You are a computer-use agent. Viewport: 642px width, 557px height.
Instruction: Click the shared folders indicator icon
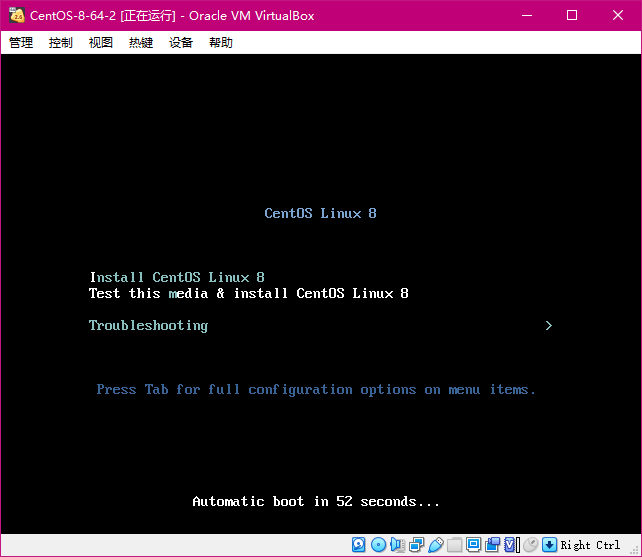454,545
